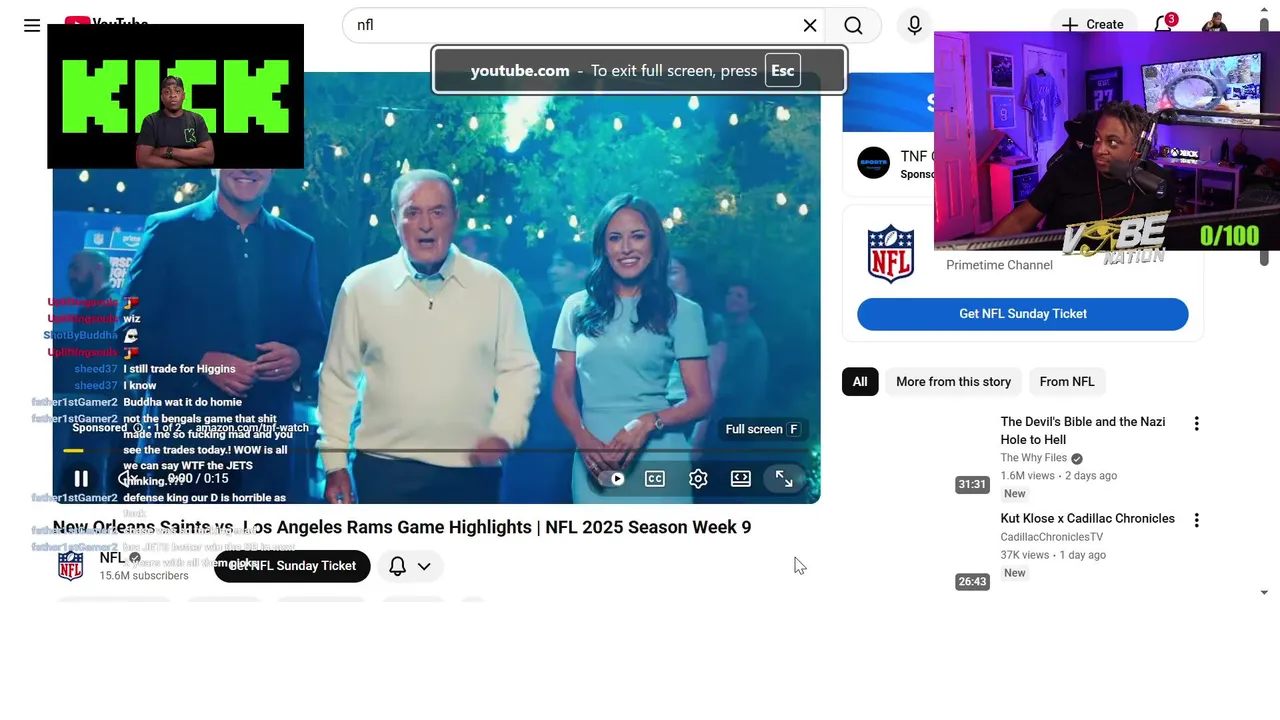Open the notifications bell
Viewport: 1280px width, 720px height.
[x=1163, y=24]
